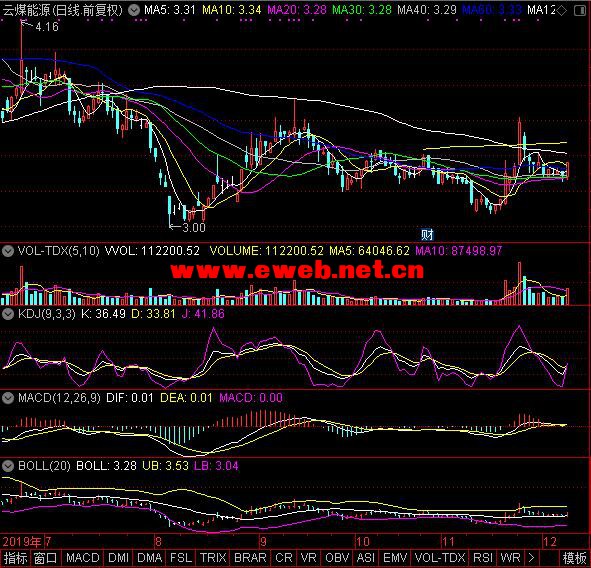This screenshot has height=568, width=591.
Task: Open the blue 财 financial marker icon
Action: [427, 235]
